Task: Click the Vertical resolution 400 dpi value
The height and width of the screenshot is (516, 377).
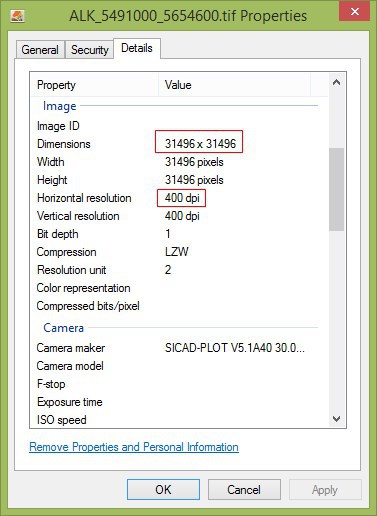Action: coord(182,216)
